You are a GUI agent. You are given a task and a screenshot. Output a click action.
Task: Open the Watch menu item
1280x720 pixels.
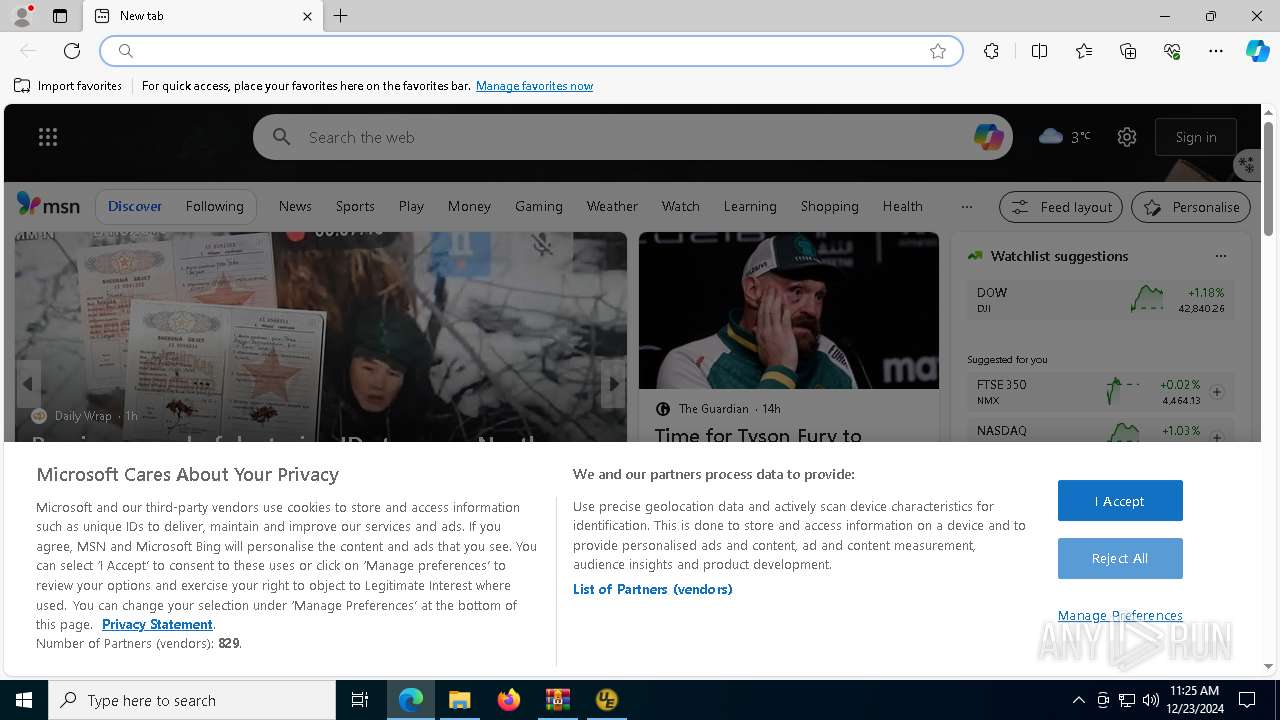(680, 206)
